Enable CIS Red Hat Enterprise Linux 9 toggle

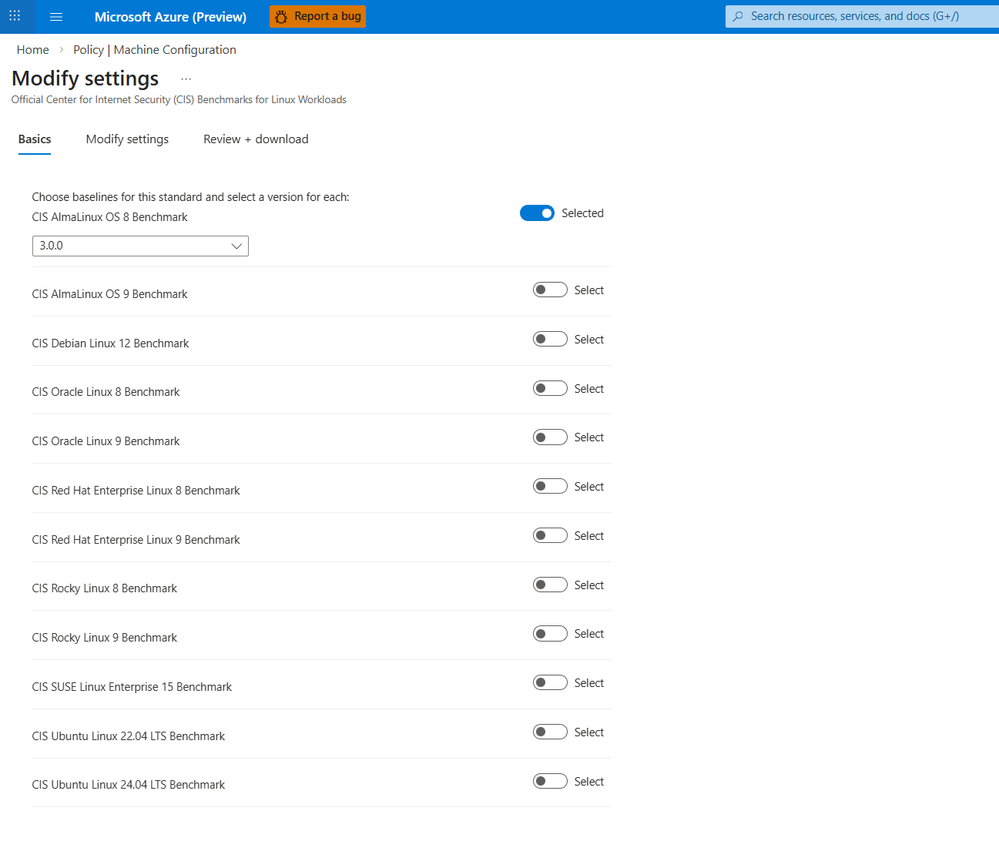coord(550,535)
